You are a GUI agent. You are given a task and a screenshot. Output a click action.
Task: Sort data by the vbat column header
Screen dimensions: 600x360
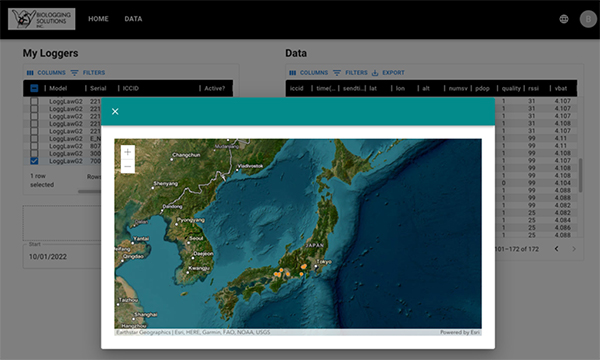561,88
